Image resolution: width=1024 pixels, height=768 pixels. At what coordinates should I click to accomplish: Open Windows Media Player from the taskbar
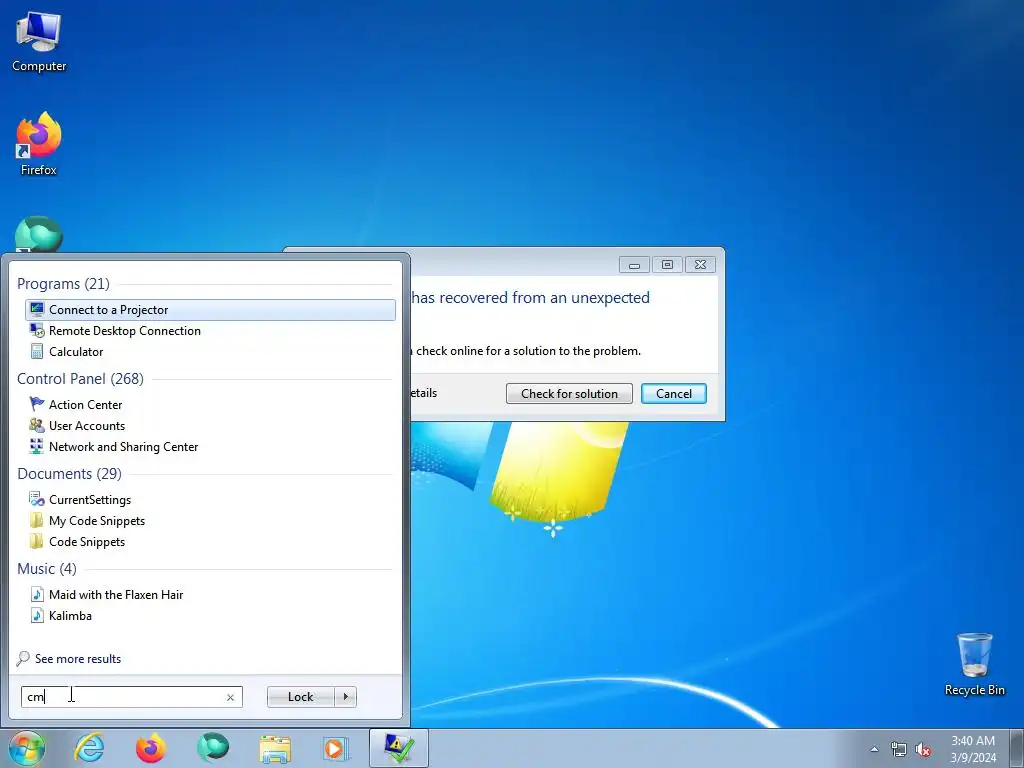click(x=336, y=748)
